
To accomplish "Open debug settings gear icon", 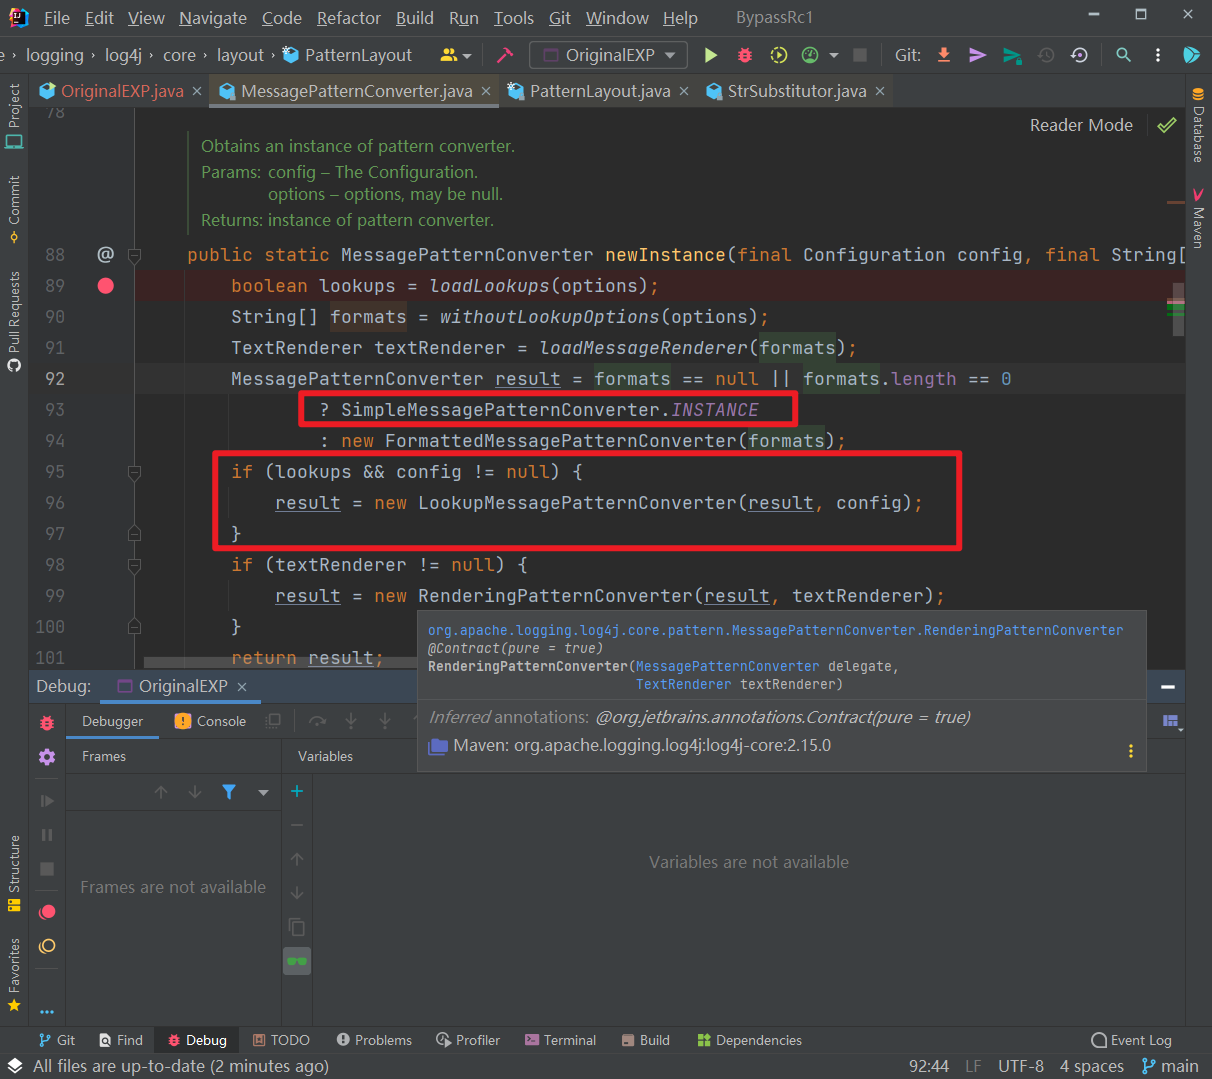I will (47, 757).
